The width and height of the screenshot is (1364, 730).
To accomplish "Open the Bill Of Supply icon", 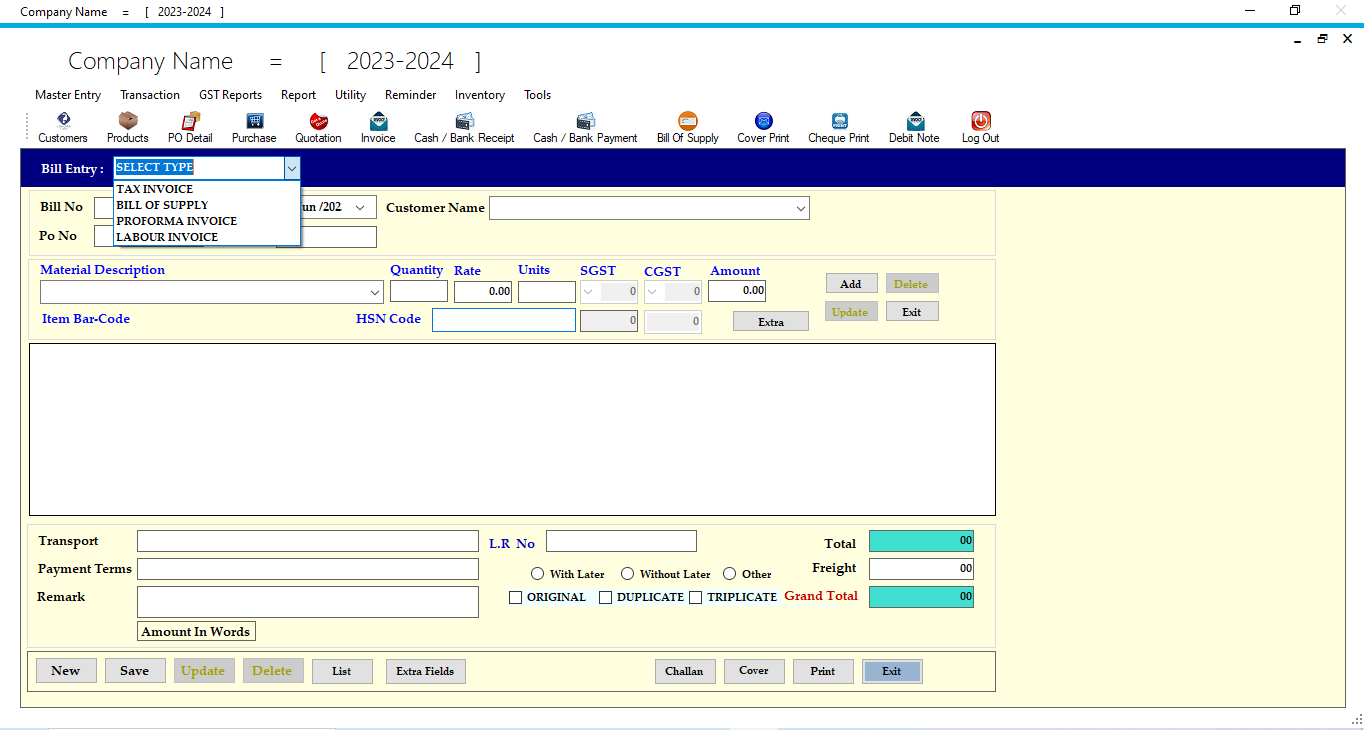I will point(687,127).
